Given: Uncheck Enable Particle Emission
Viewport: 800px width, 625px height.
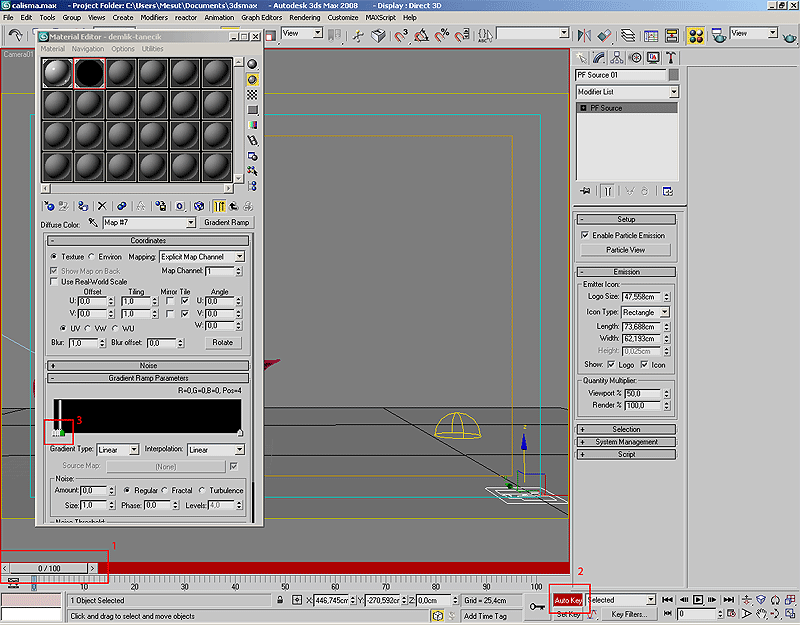Looking at the screenshot, I should click(585, 235).
